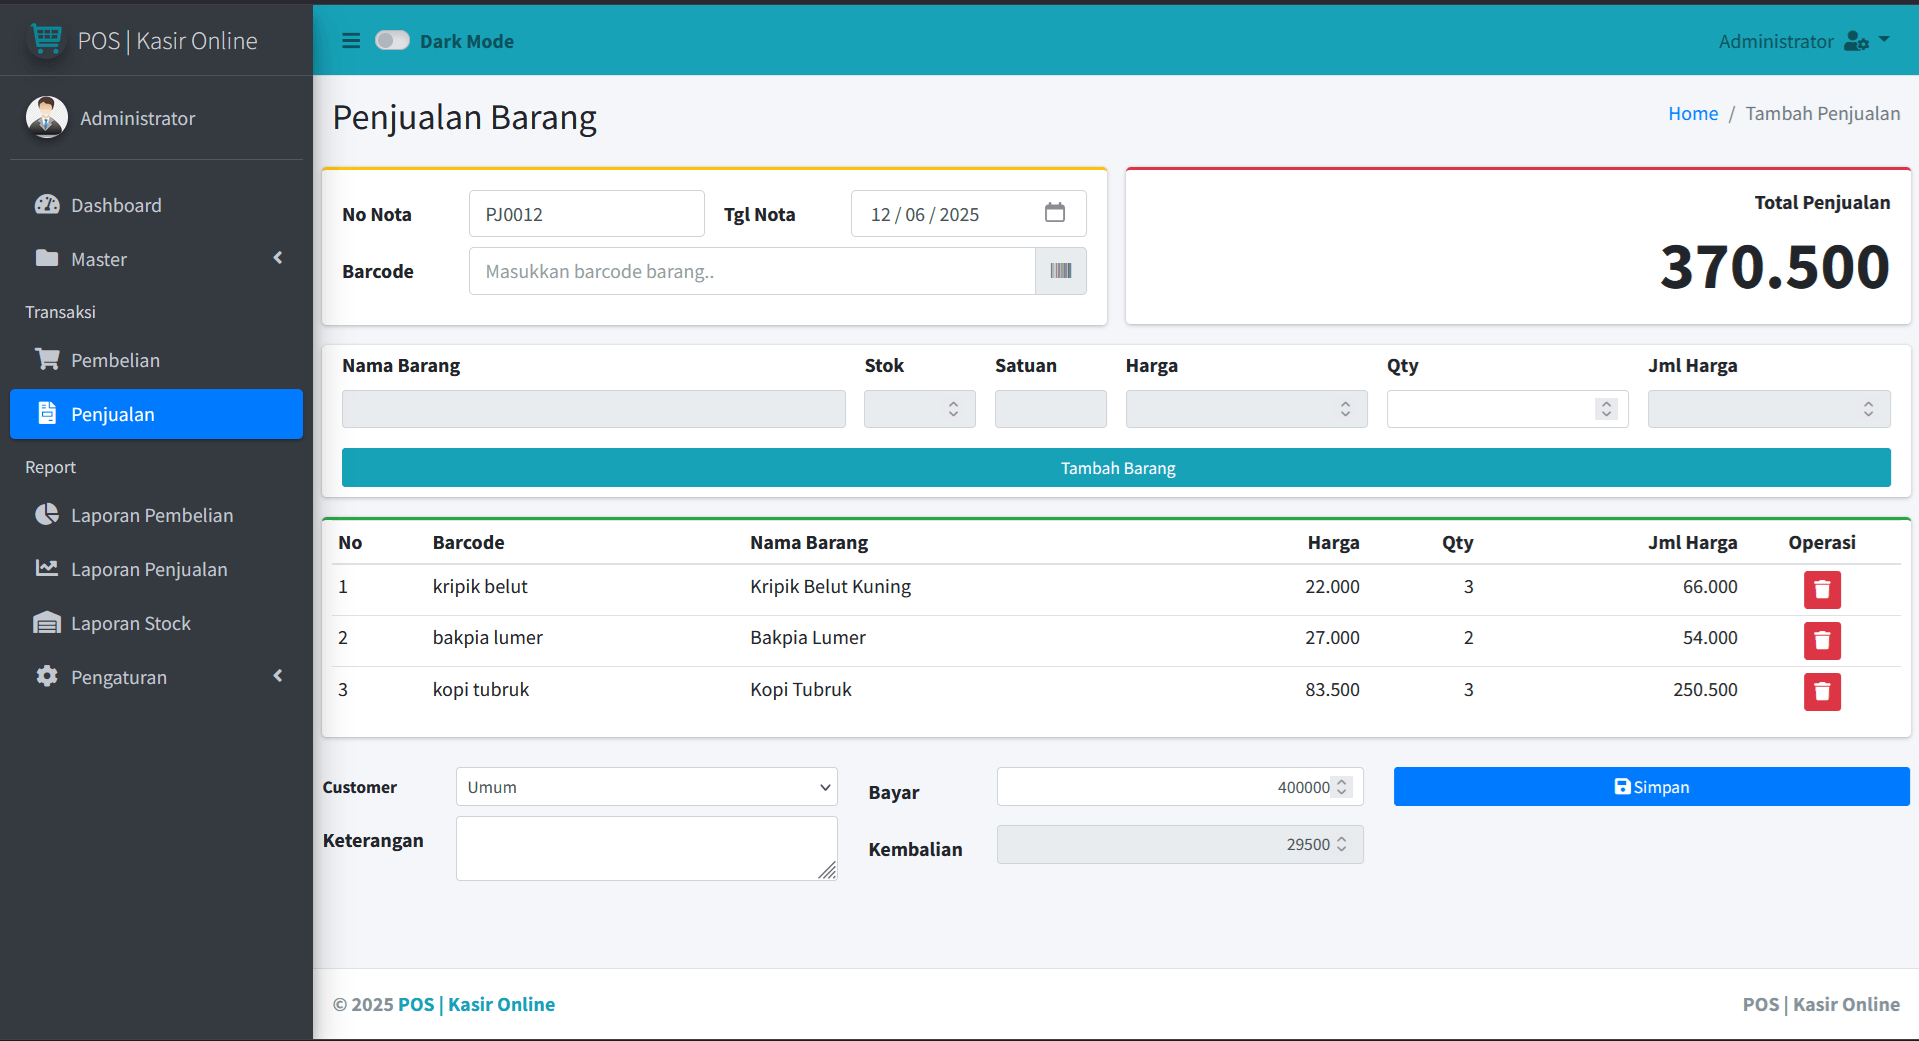The height and width of the screenshot is (1041, 1919).
Task: Open the Dashboard menu item
Action: pos(156,205)
